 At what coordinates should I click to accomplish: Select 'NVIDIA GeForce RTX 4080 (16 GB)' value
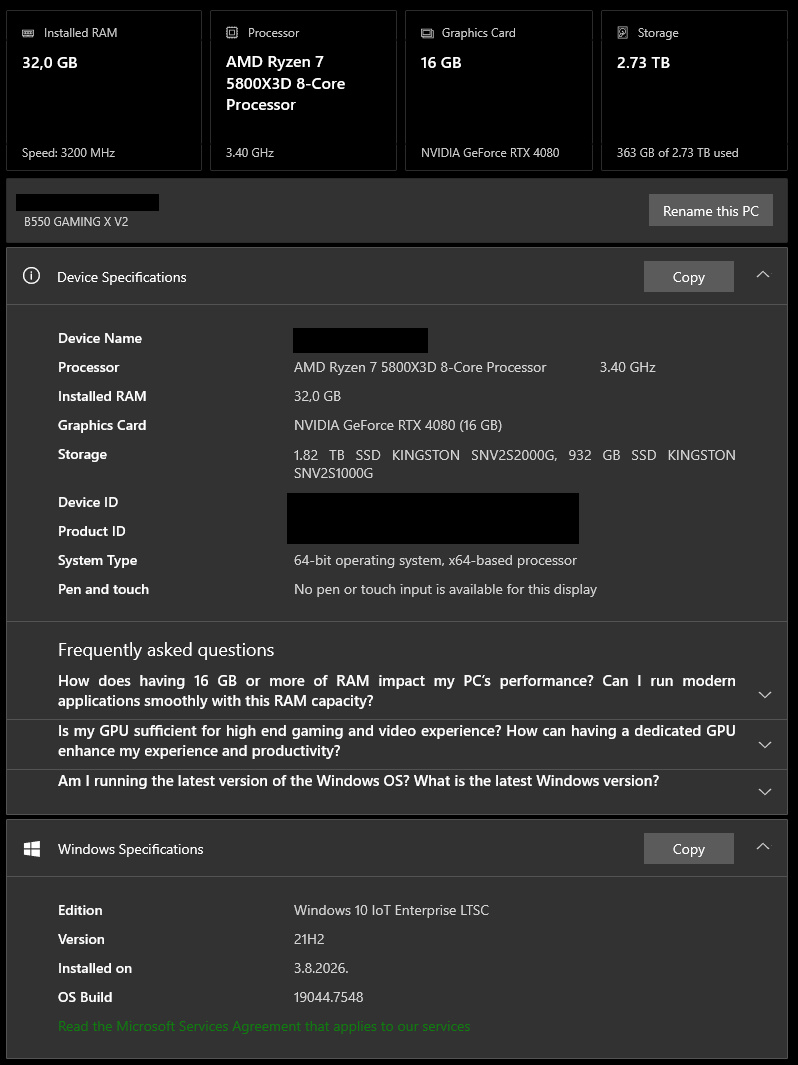pos(398,425)
